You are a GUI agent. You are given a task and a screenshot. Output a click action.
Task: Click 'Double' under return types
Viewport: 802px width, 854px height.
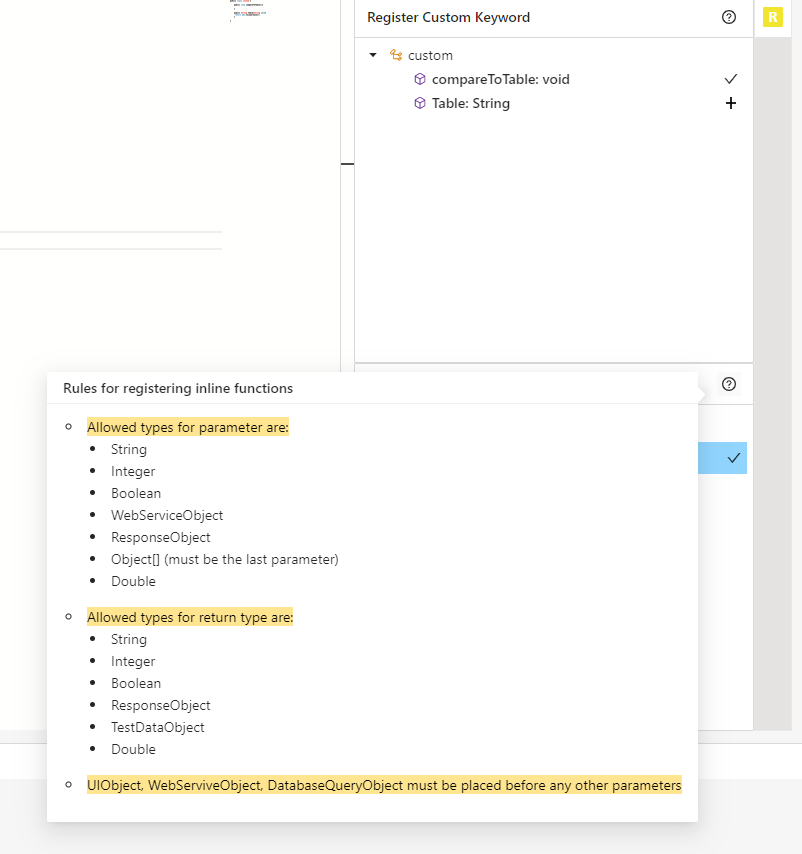133,749
